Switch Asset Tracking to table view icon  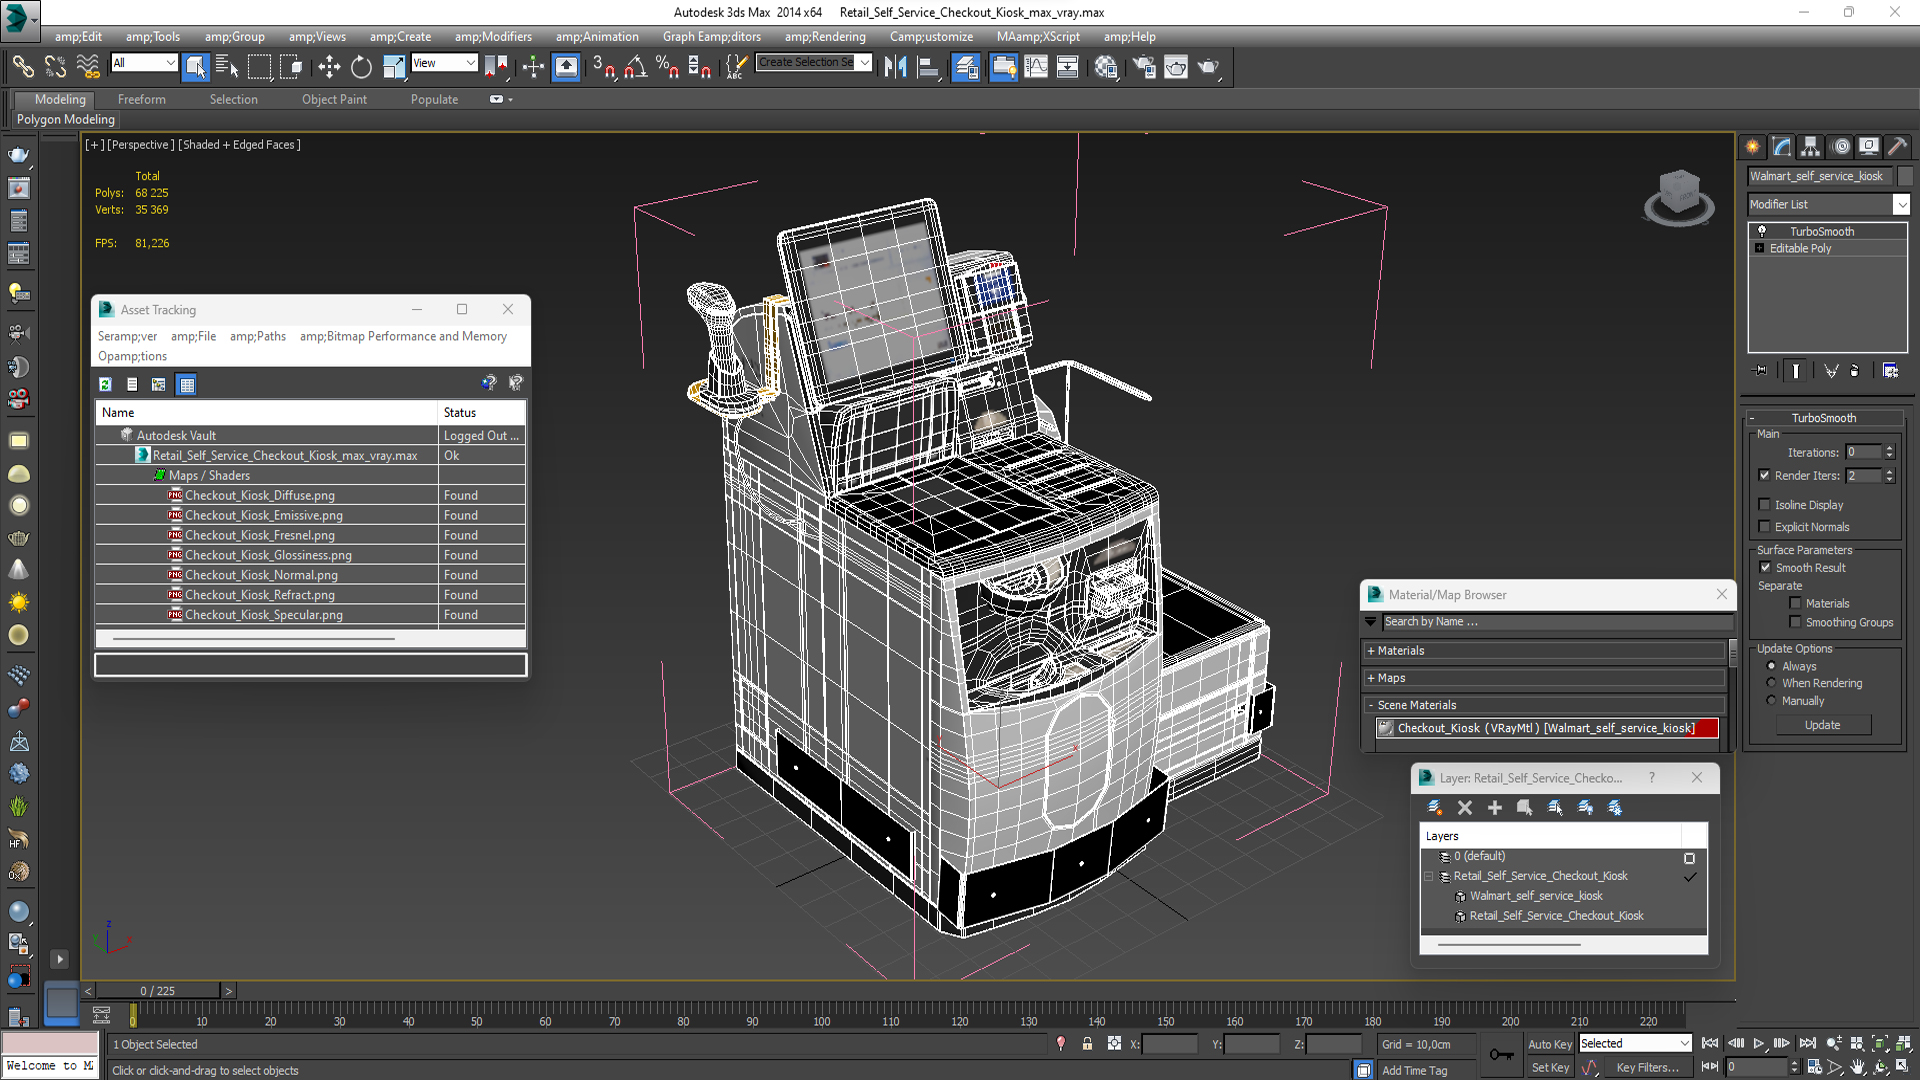pos(186,384)
